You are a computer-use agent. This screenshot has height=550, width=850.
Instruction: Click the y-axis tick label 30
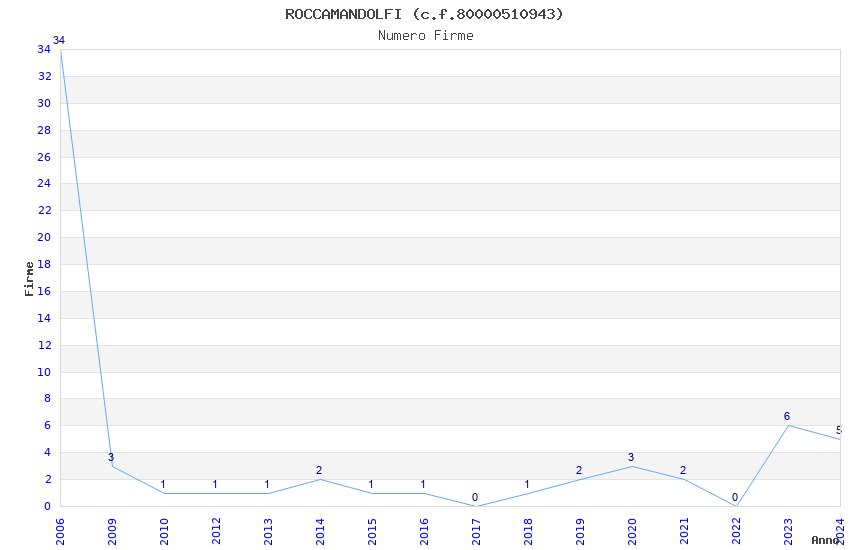44,103
